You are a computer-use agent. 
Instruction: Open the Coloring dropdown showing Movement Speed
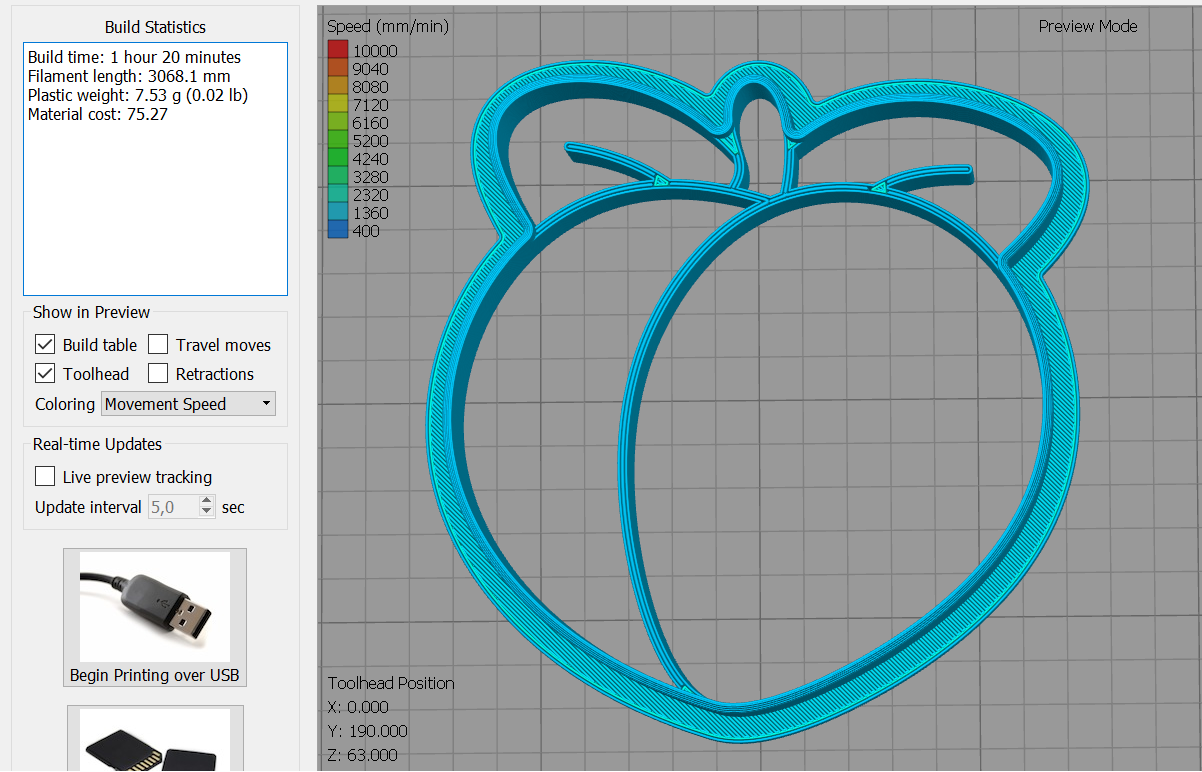188,404
